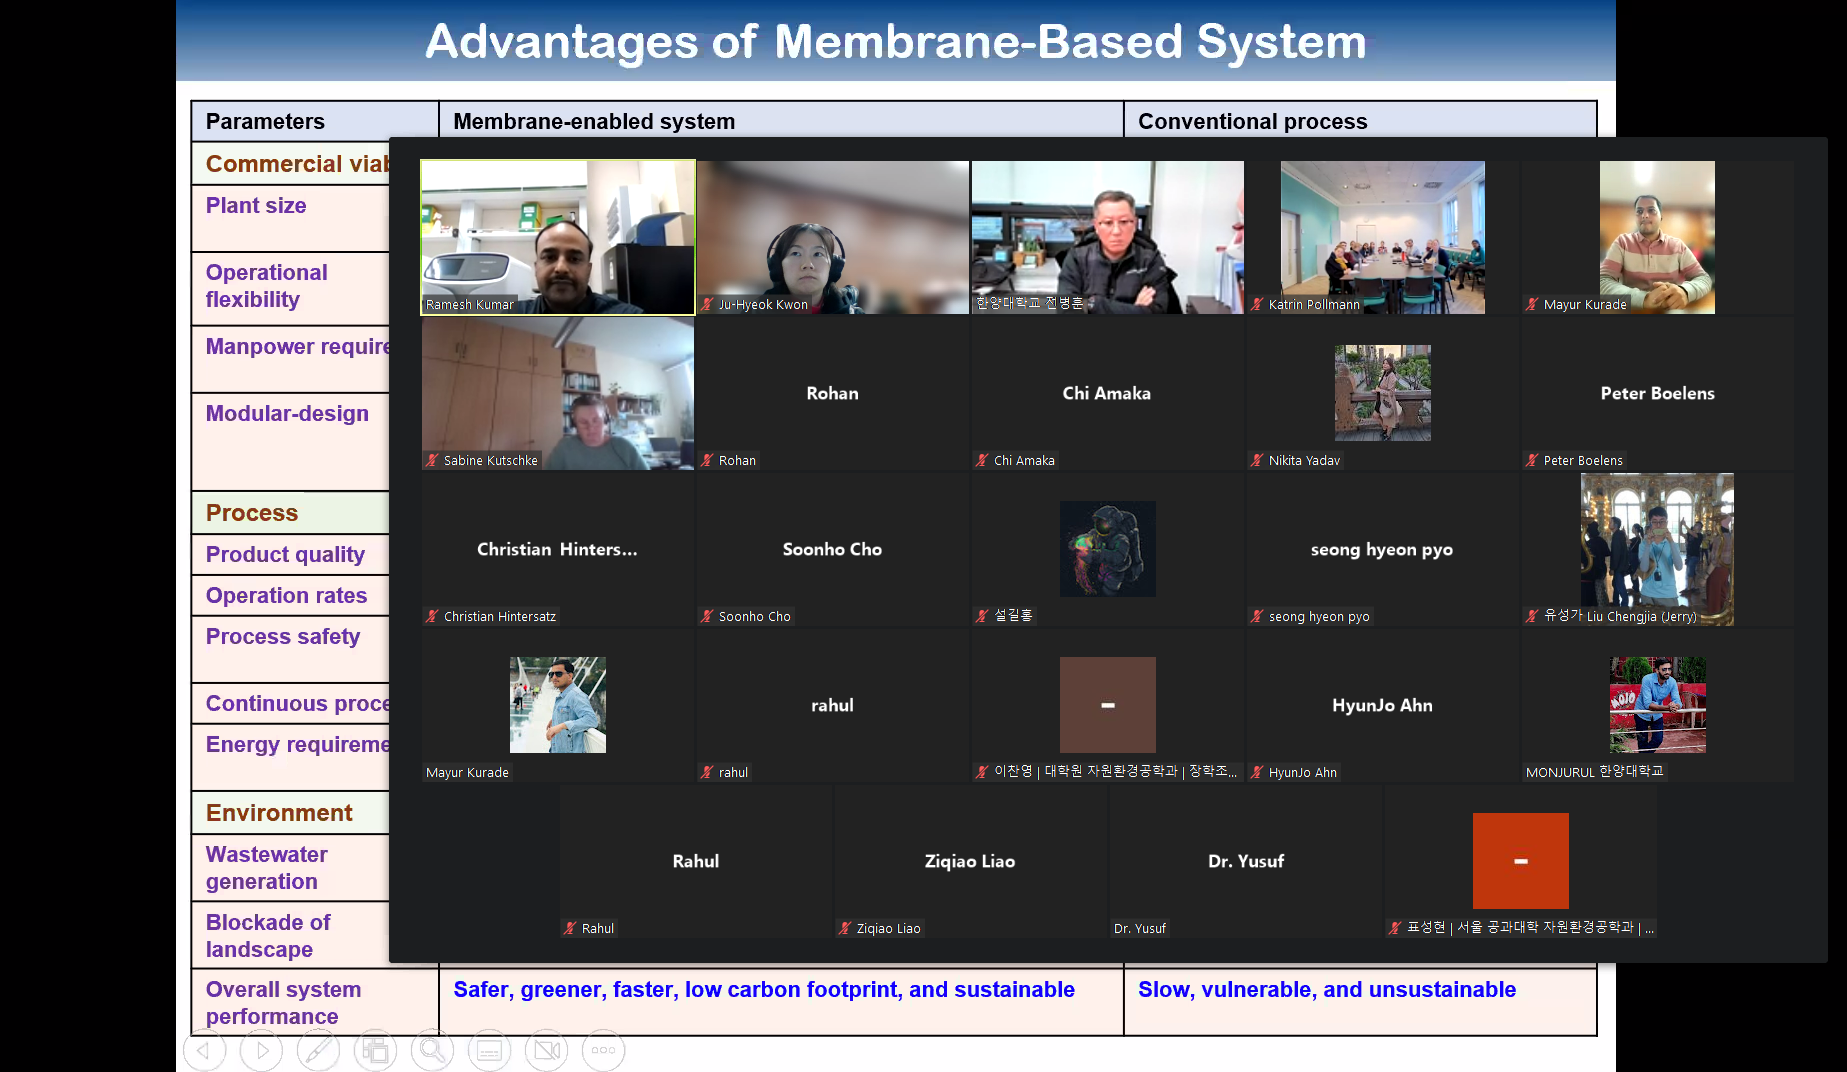Click Sabine Kutschke's video tile
Image resolution: width=1847 pixels, height=1072 pixels.
point(557,393)
